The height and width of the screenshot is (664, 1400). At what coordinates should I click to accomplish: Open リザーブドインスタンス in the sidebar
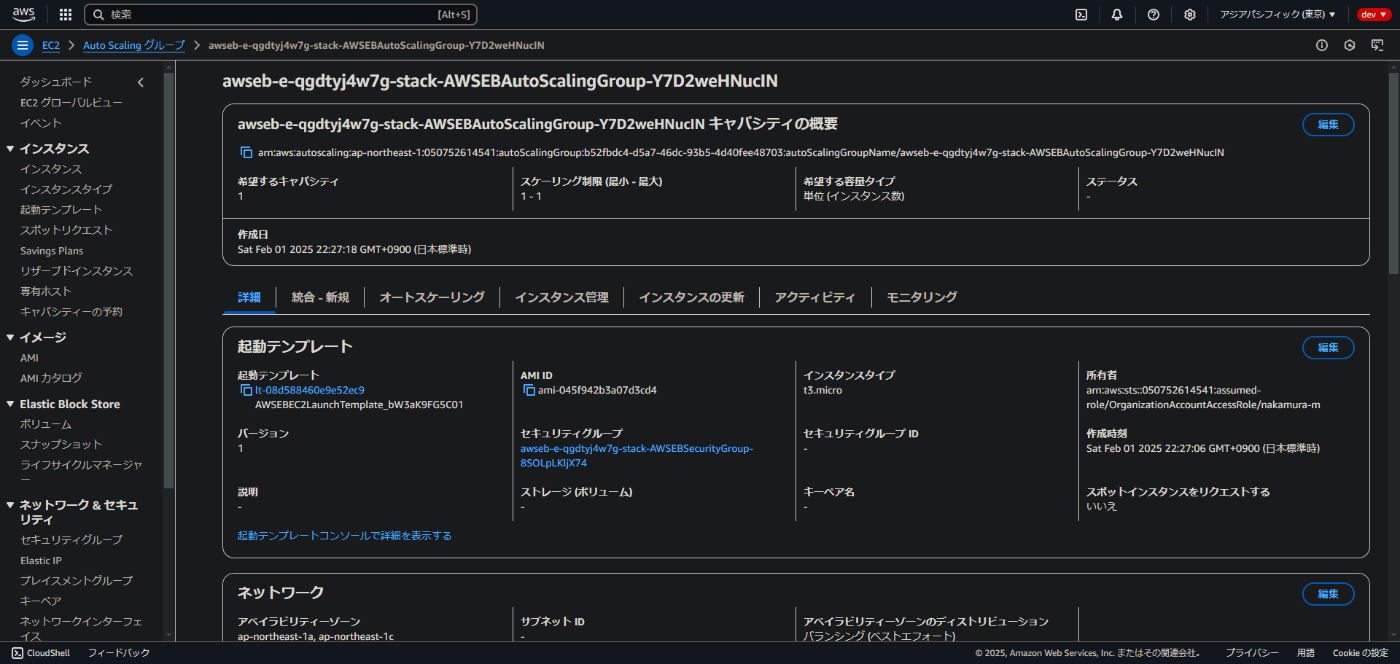coord(76,271)
